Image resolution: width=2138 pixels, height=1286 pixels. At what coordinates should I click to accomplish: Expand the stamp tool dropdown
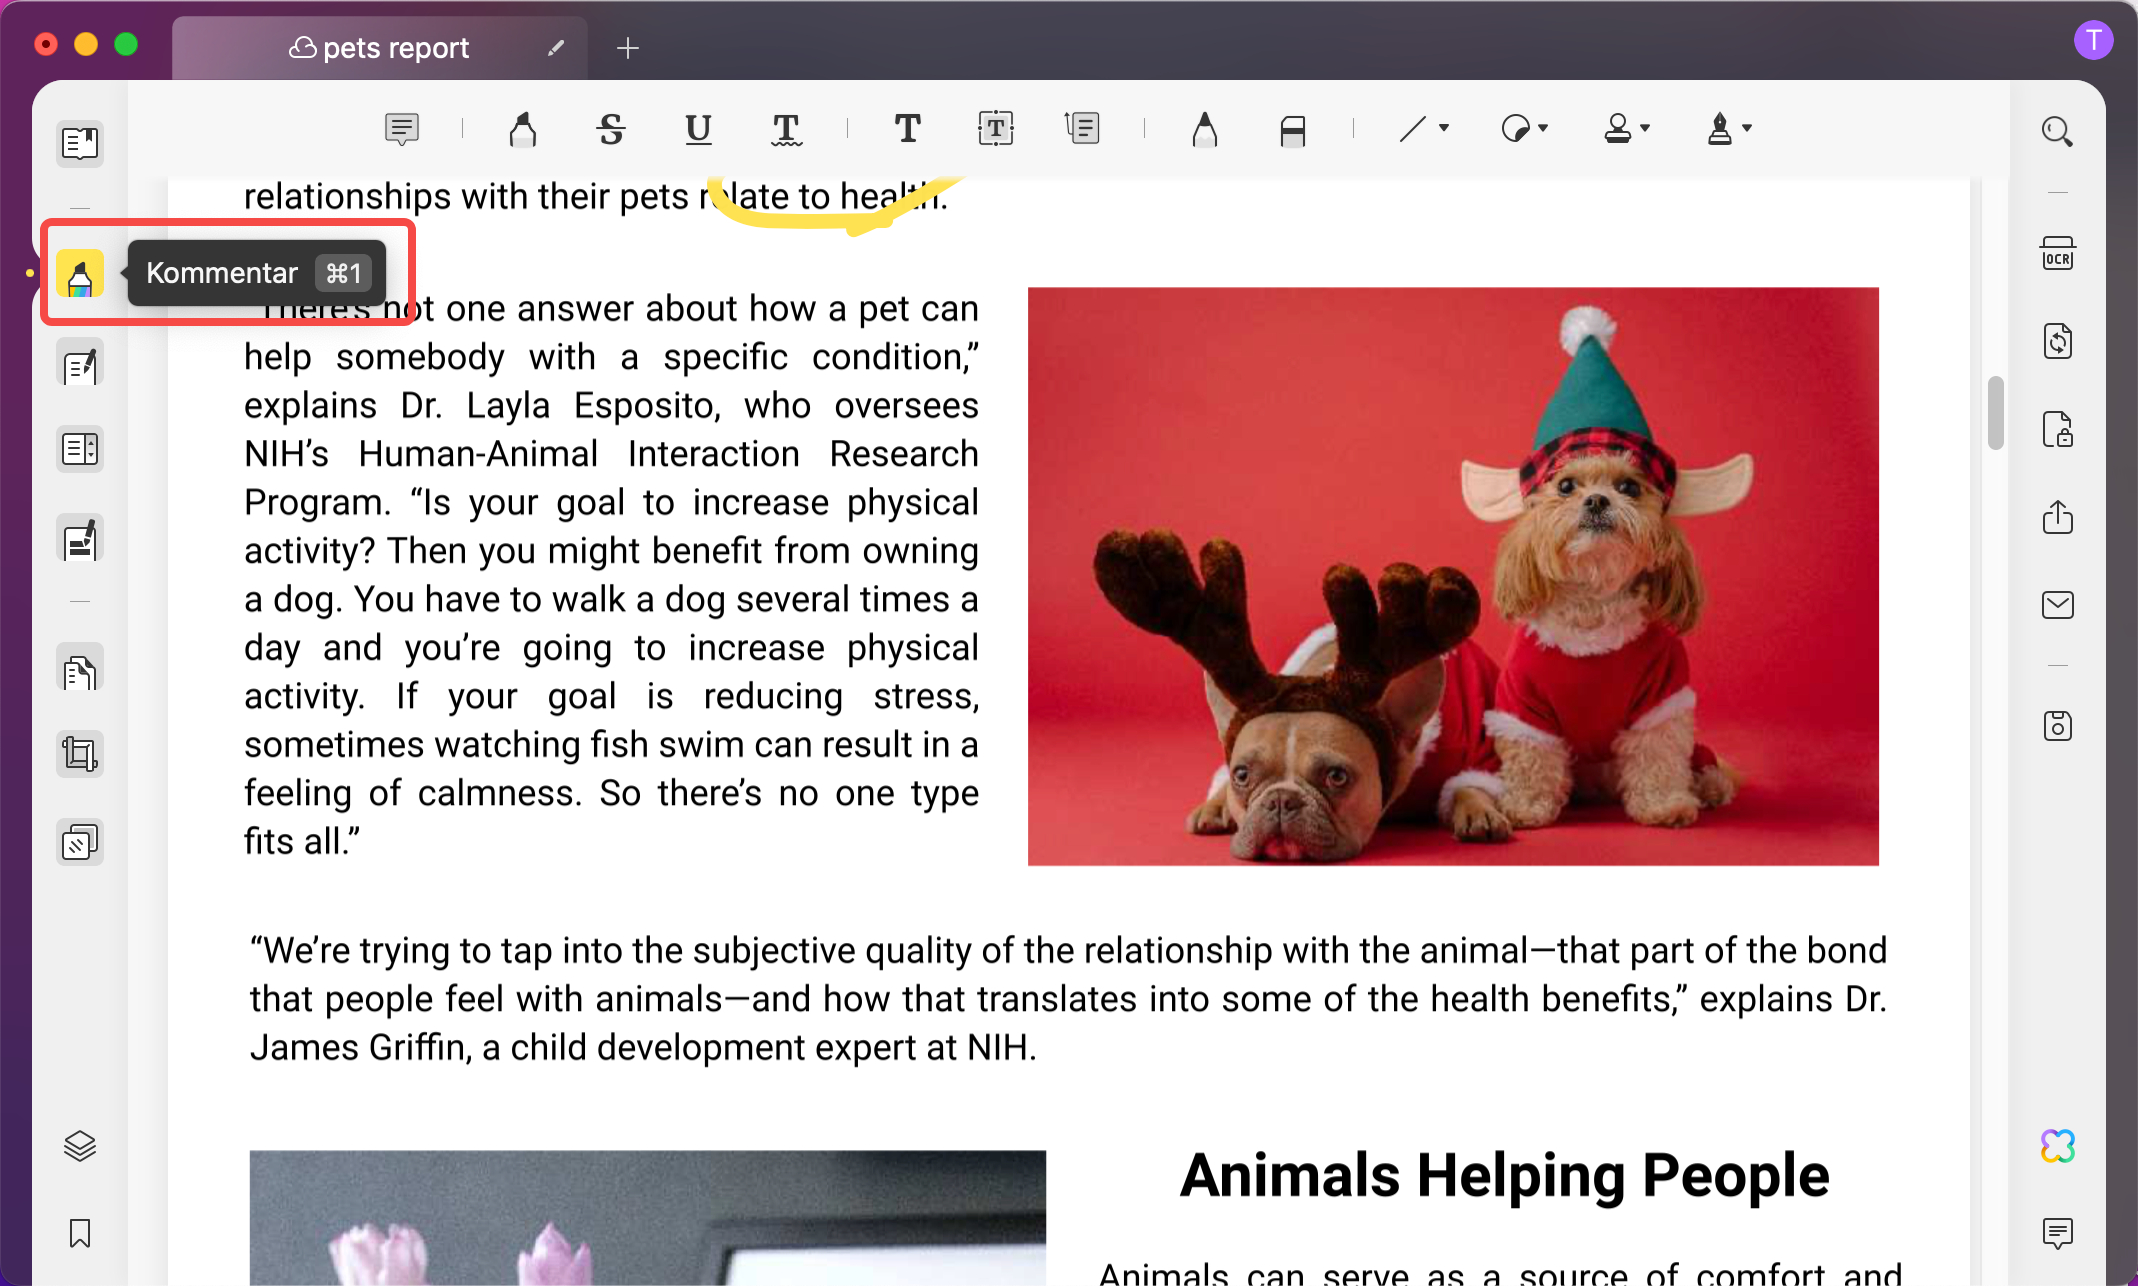[1645, 128]
